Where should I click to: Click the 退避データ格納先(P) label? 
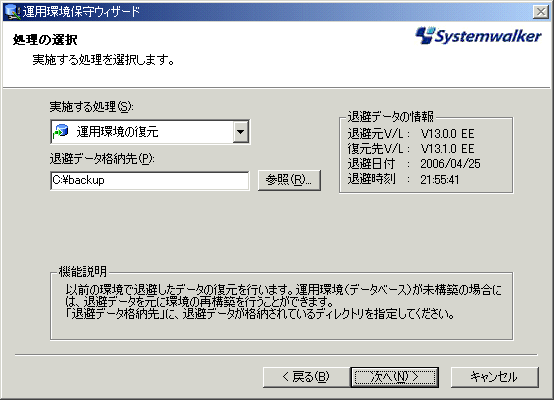pos(102,159)
